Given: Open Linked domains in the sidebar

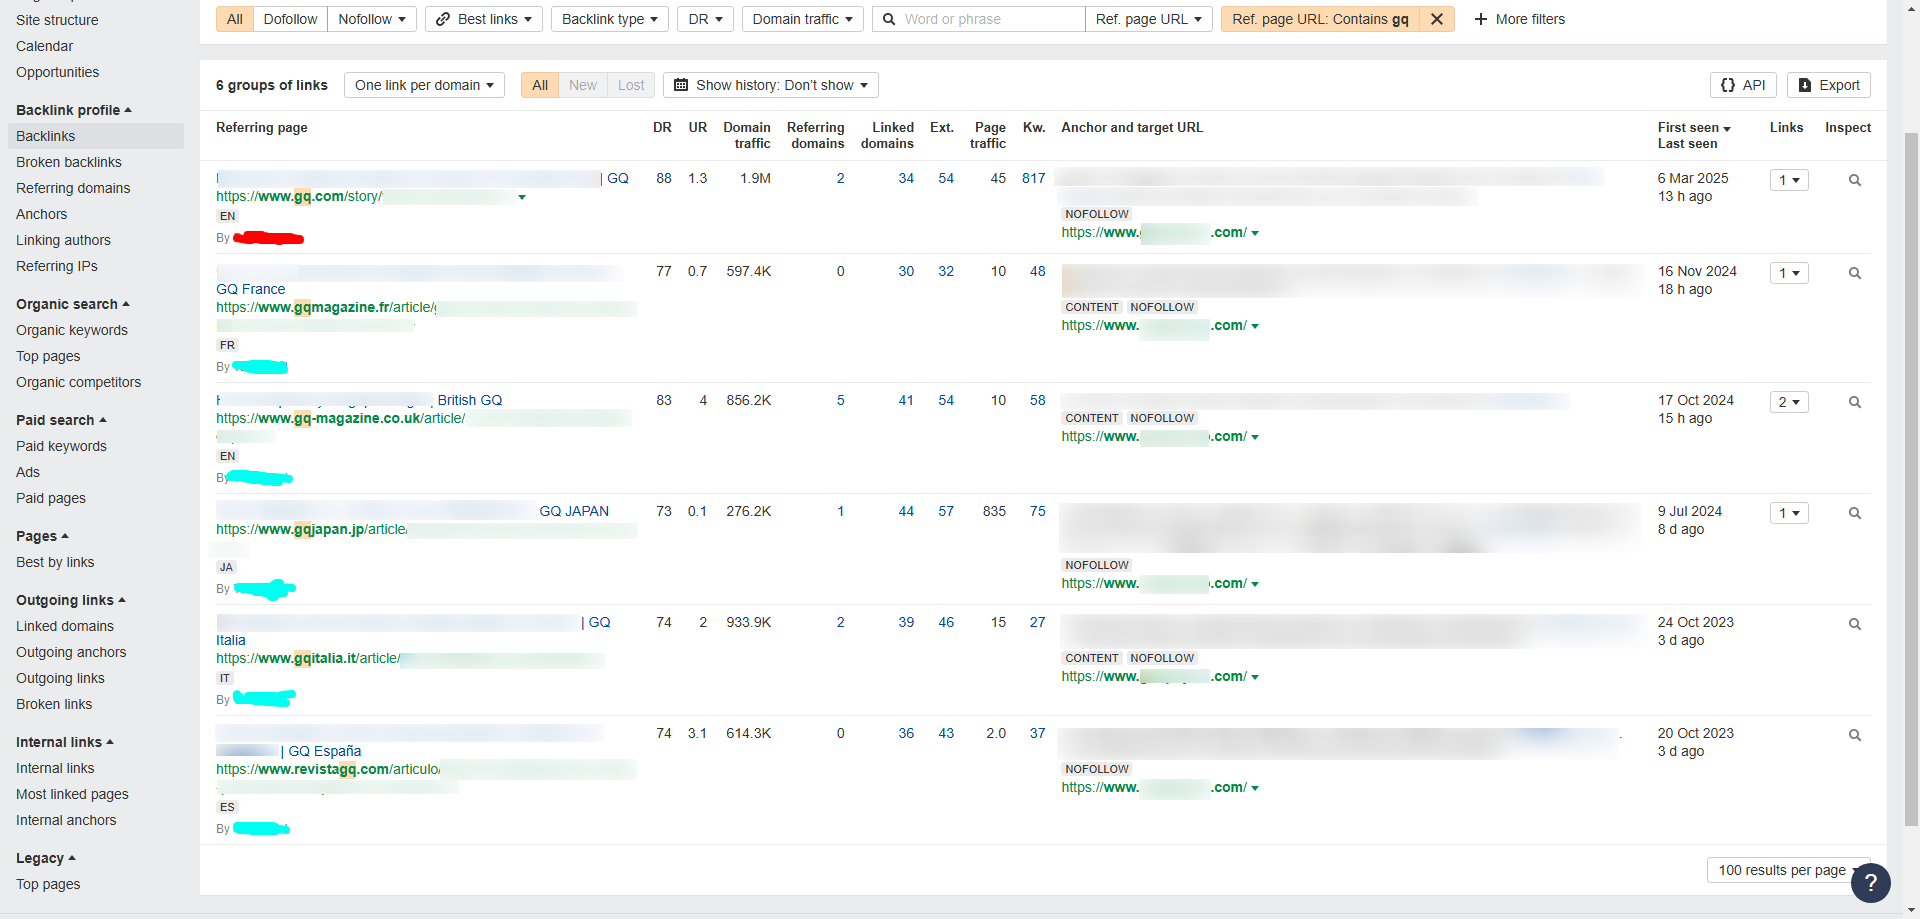Looking at the screenshot, I should (65, 626).
